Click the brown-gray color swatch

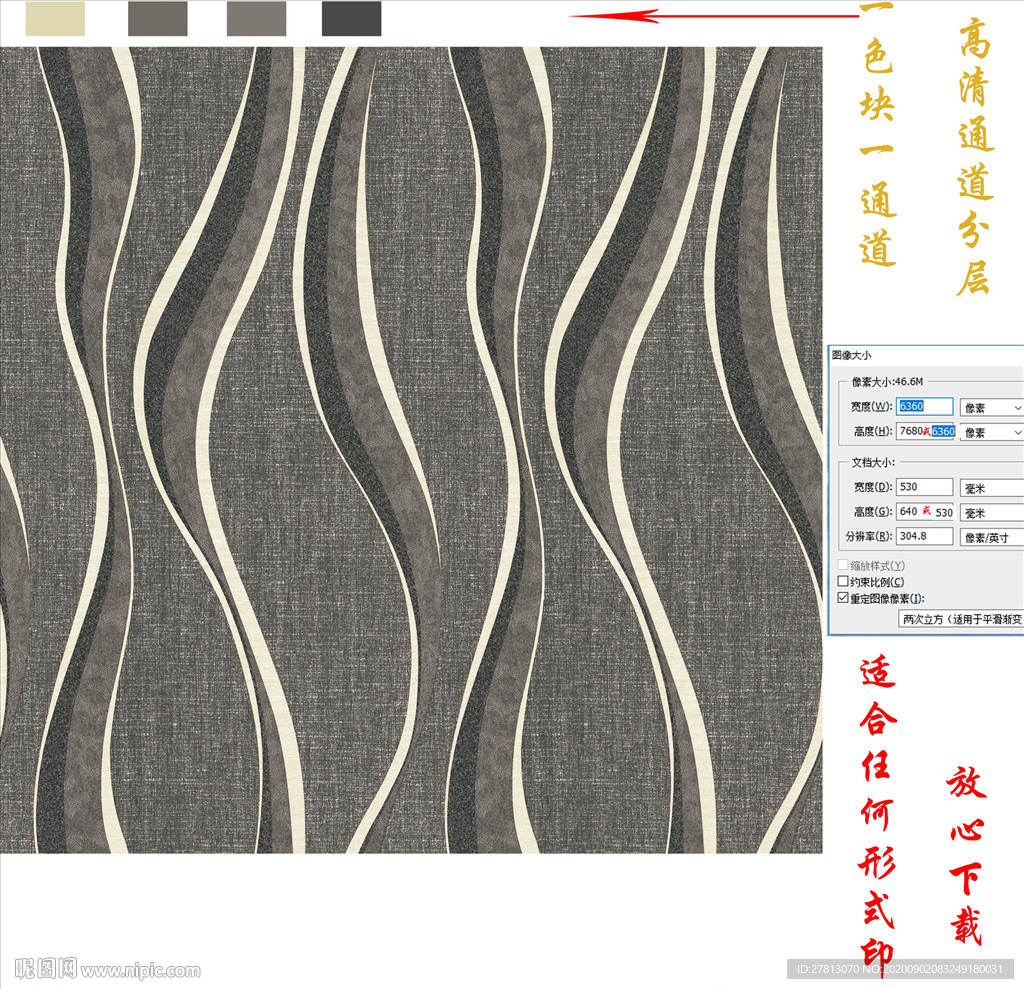[157, 18]
